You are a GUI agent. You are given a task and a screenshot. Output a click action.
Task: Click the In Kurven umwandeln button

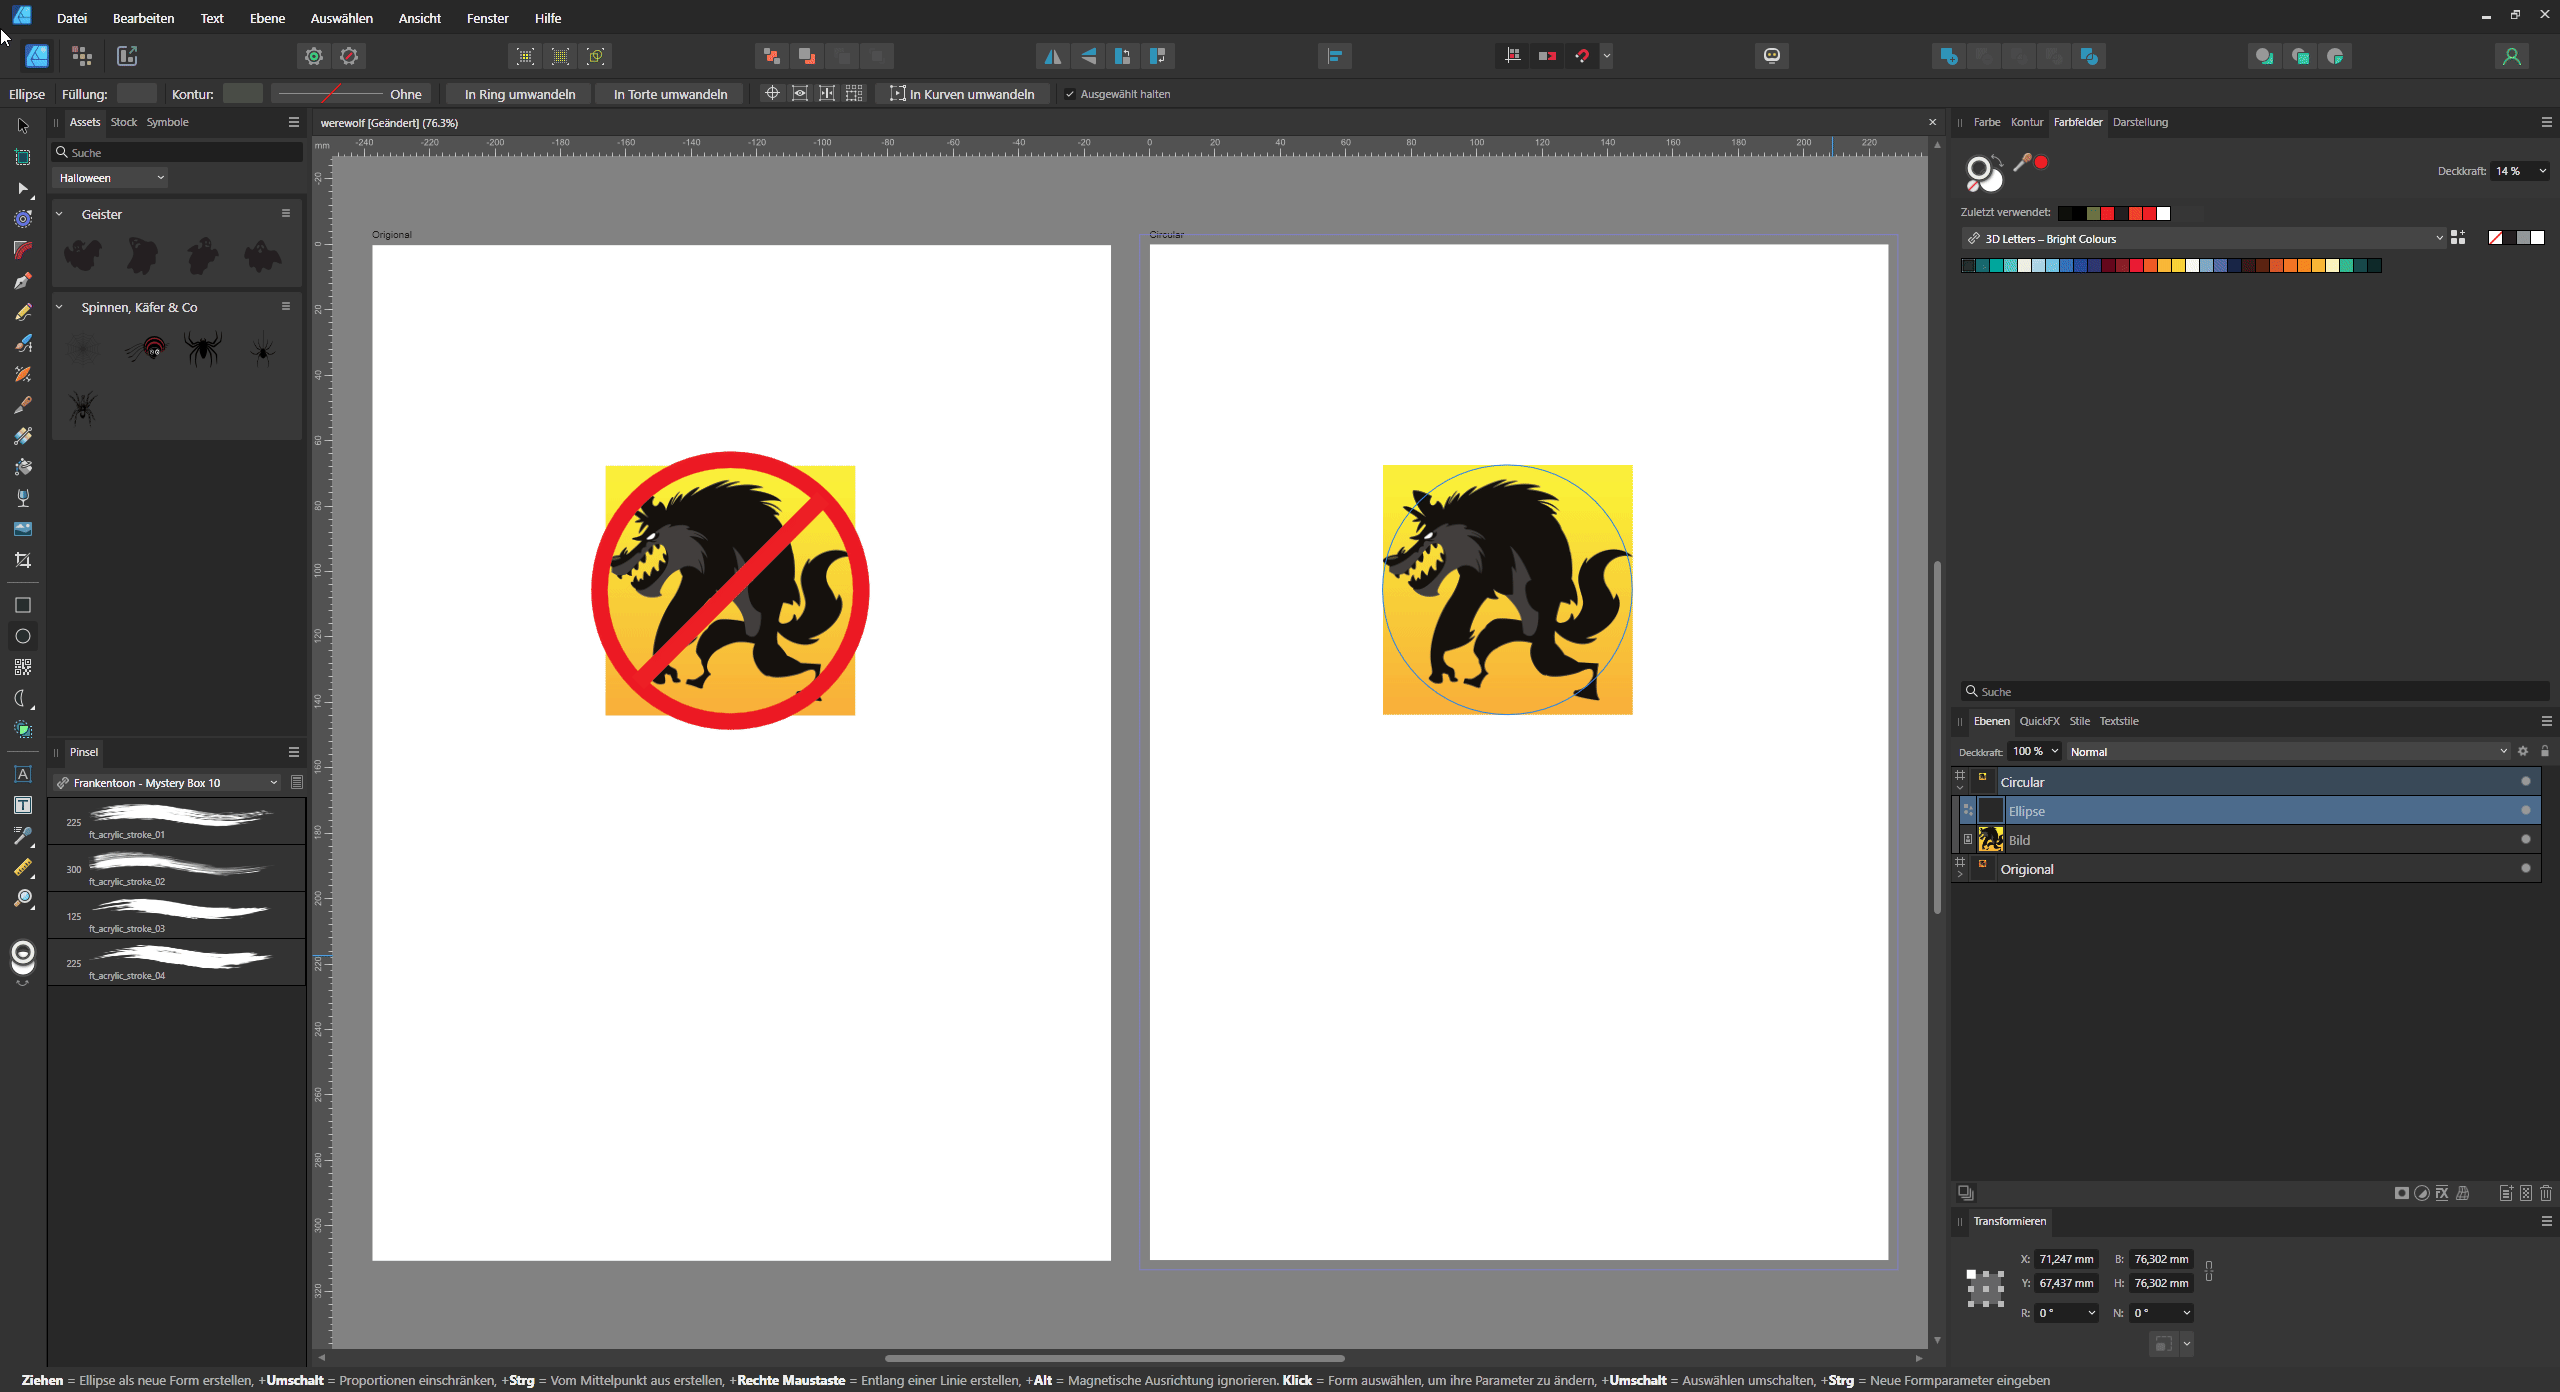pyautogui.click(x=963, y=93)
